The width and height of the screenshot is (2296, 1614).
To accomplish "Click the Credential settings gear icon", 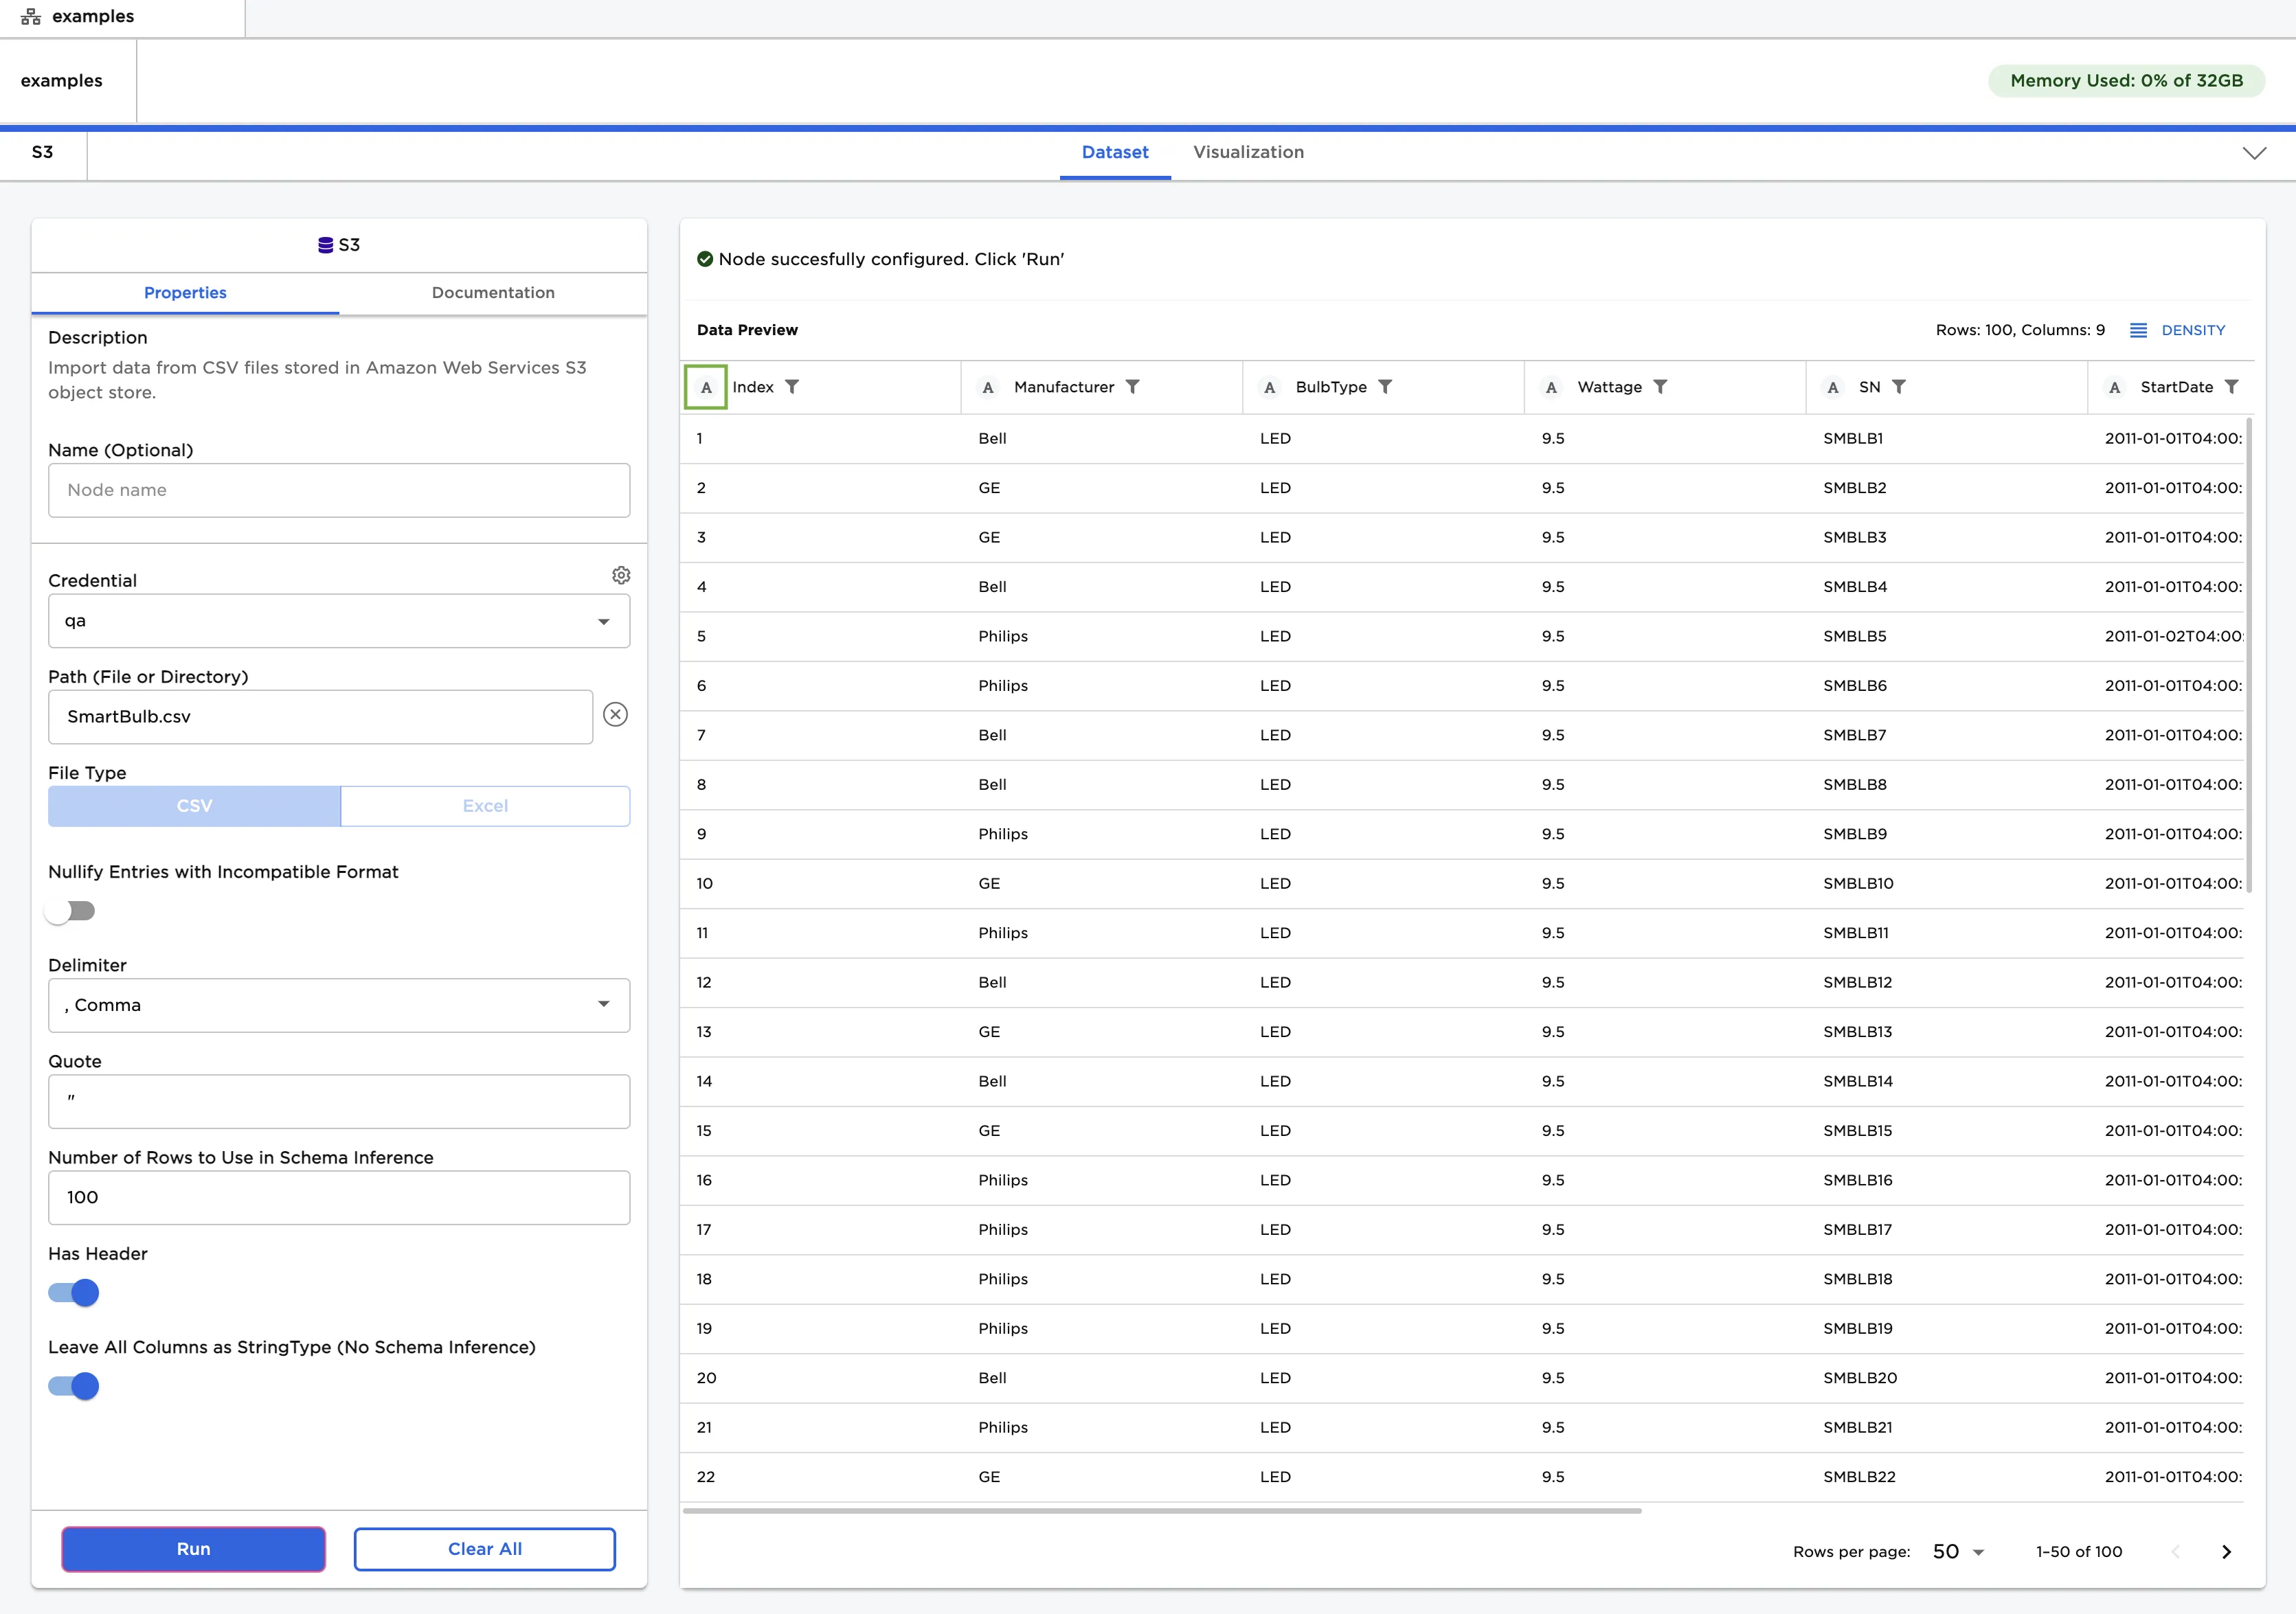I will tap(621, 575).
